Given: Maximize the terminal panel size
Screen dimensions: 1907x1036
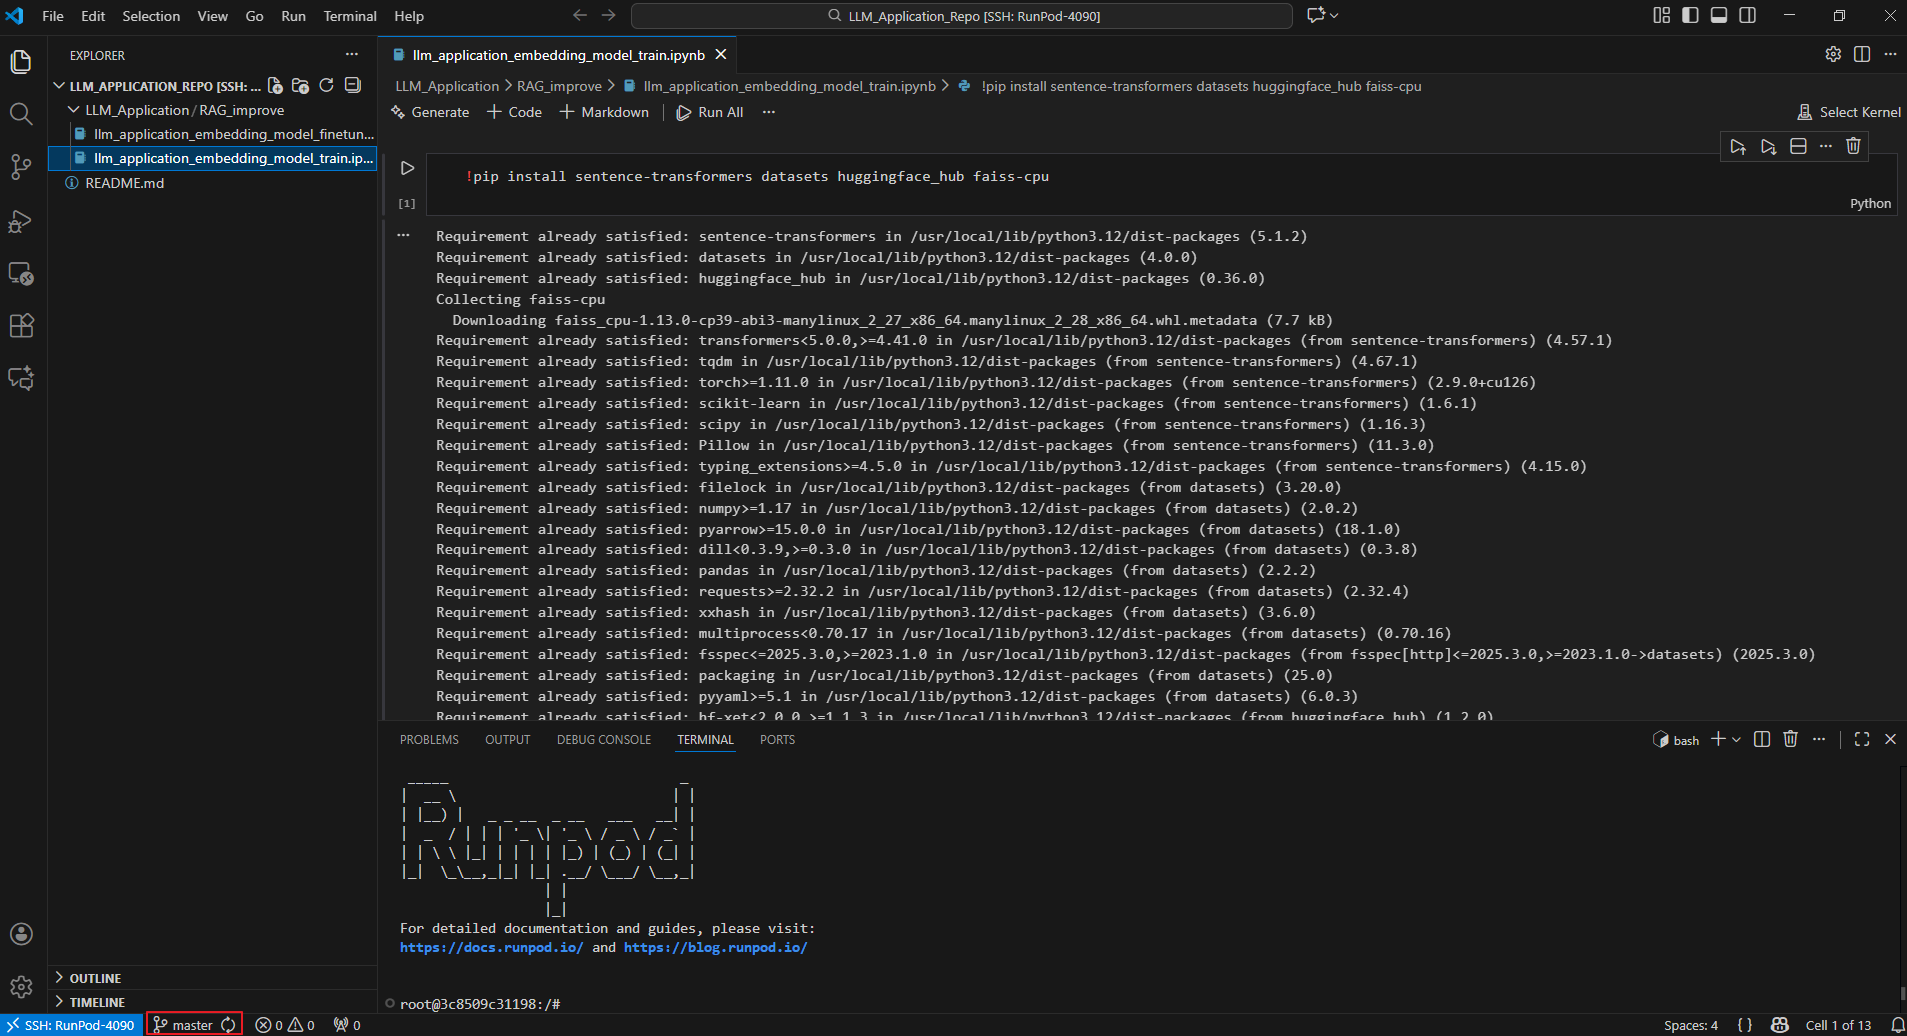Looking at the screenshot, I should click(1861, 739).
